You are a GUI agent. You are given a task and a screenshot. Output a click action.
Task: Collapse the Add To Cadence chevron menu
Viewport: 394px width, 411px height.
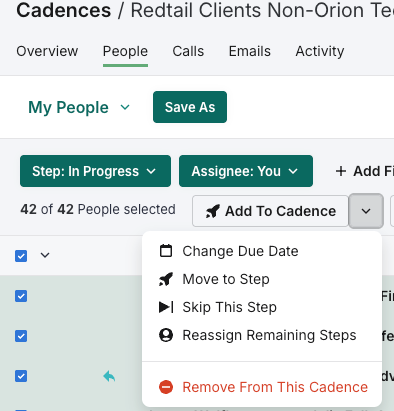point(366,211)
